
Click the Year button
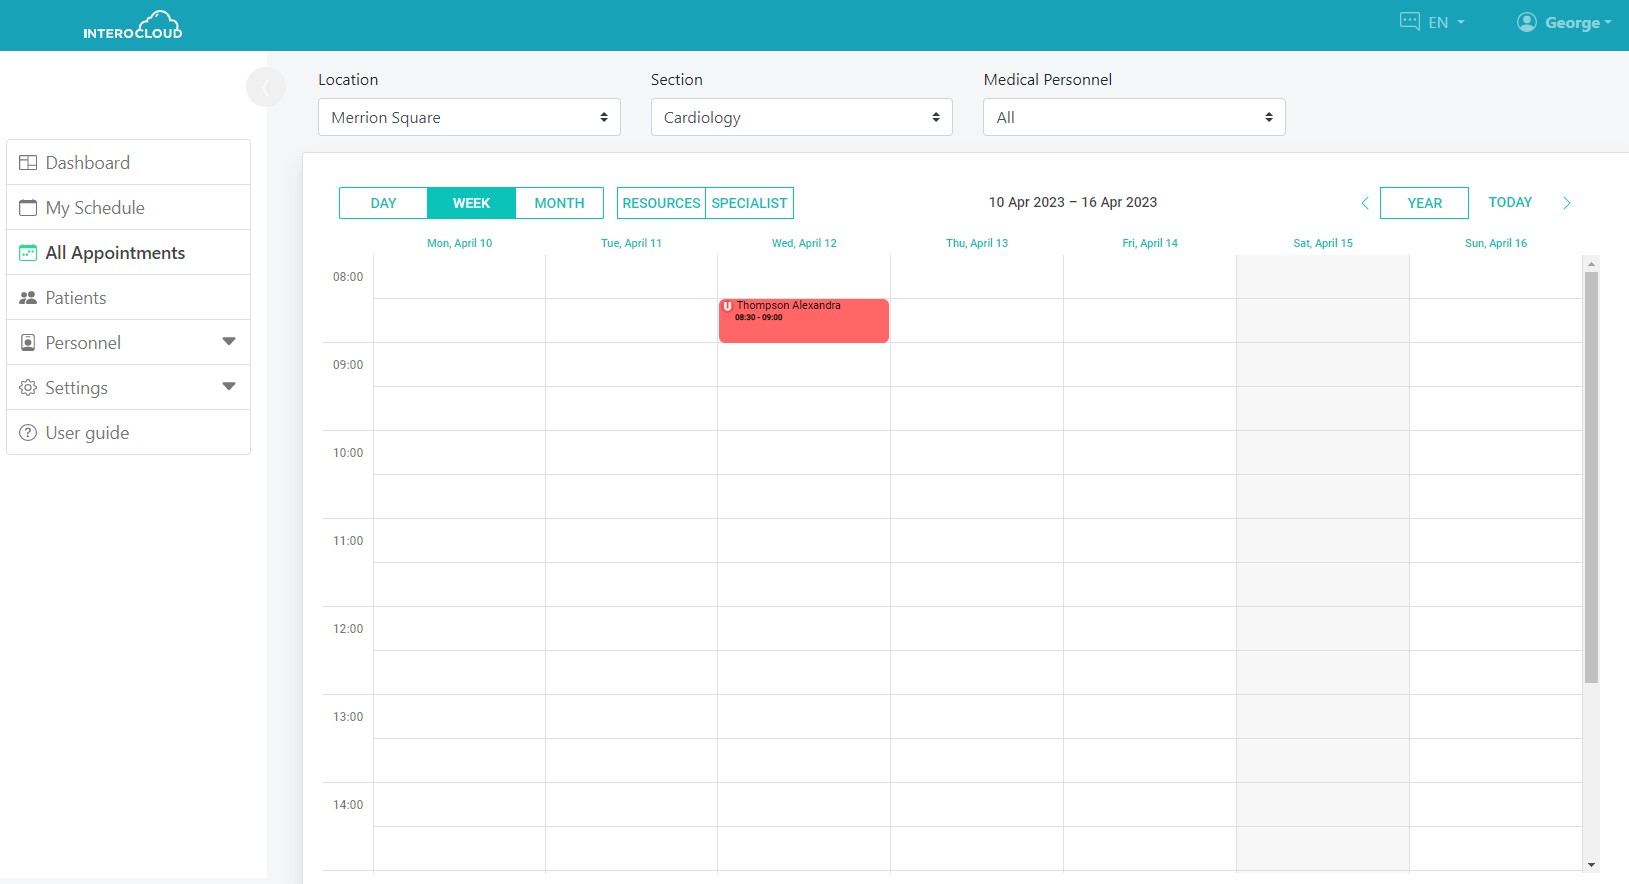click(x=1424, y=203)
